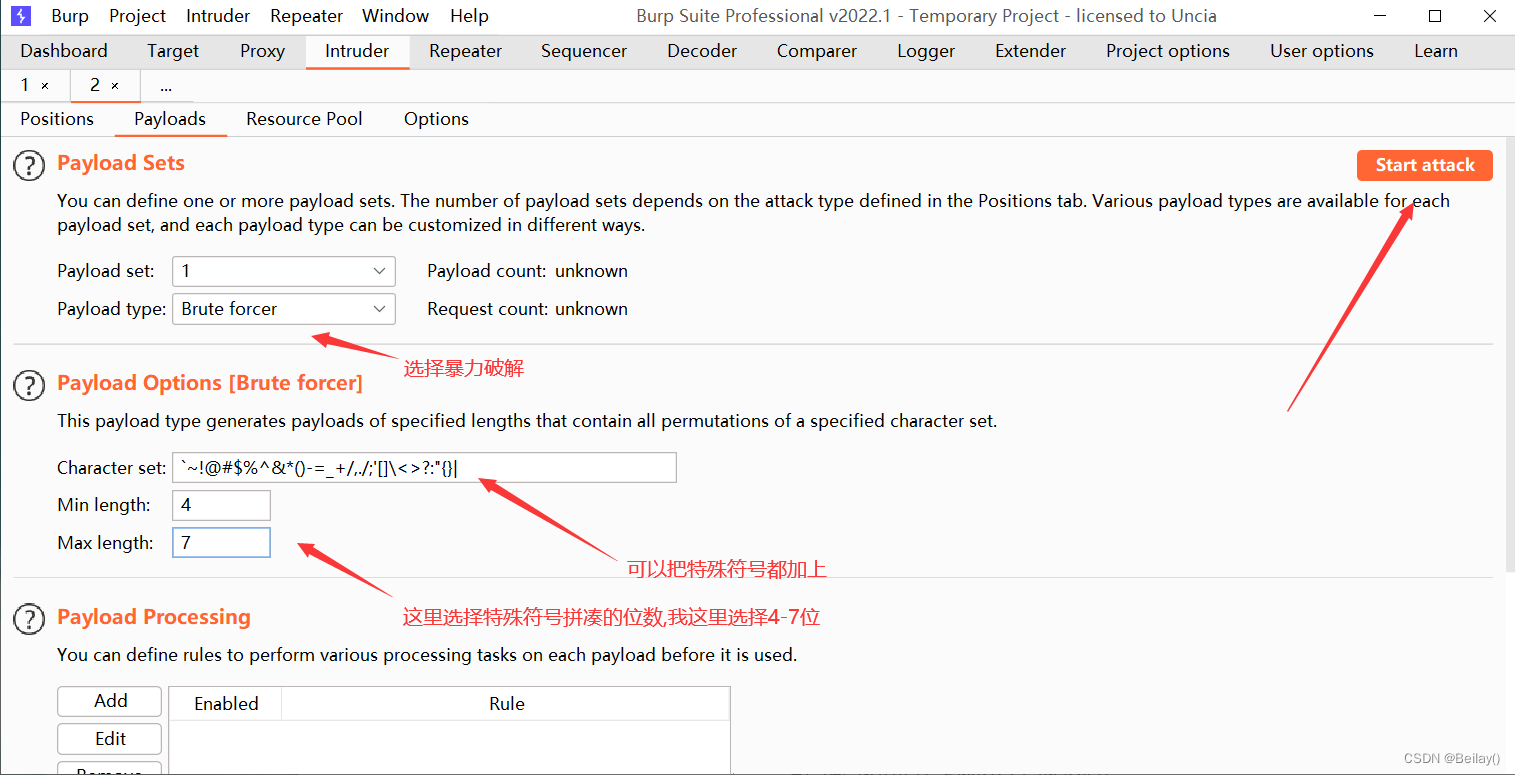This screenshot has height=775, width=1515.
Task: Click the Start attack button
Action: coord(1425,166)
